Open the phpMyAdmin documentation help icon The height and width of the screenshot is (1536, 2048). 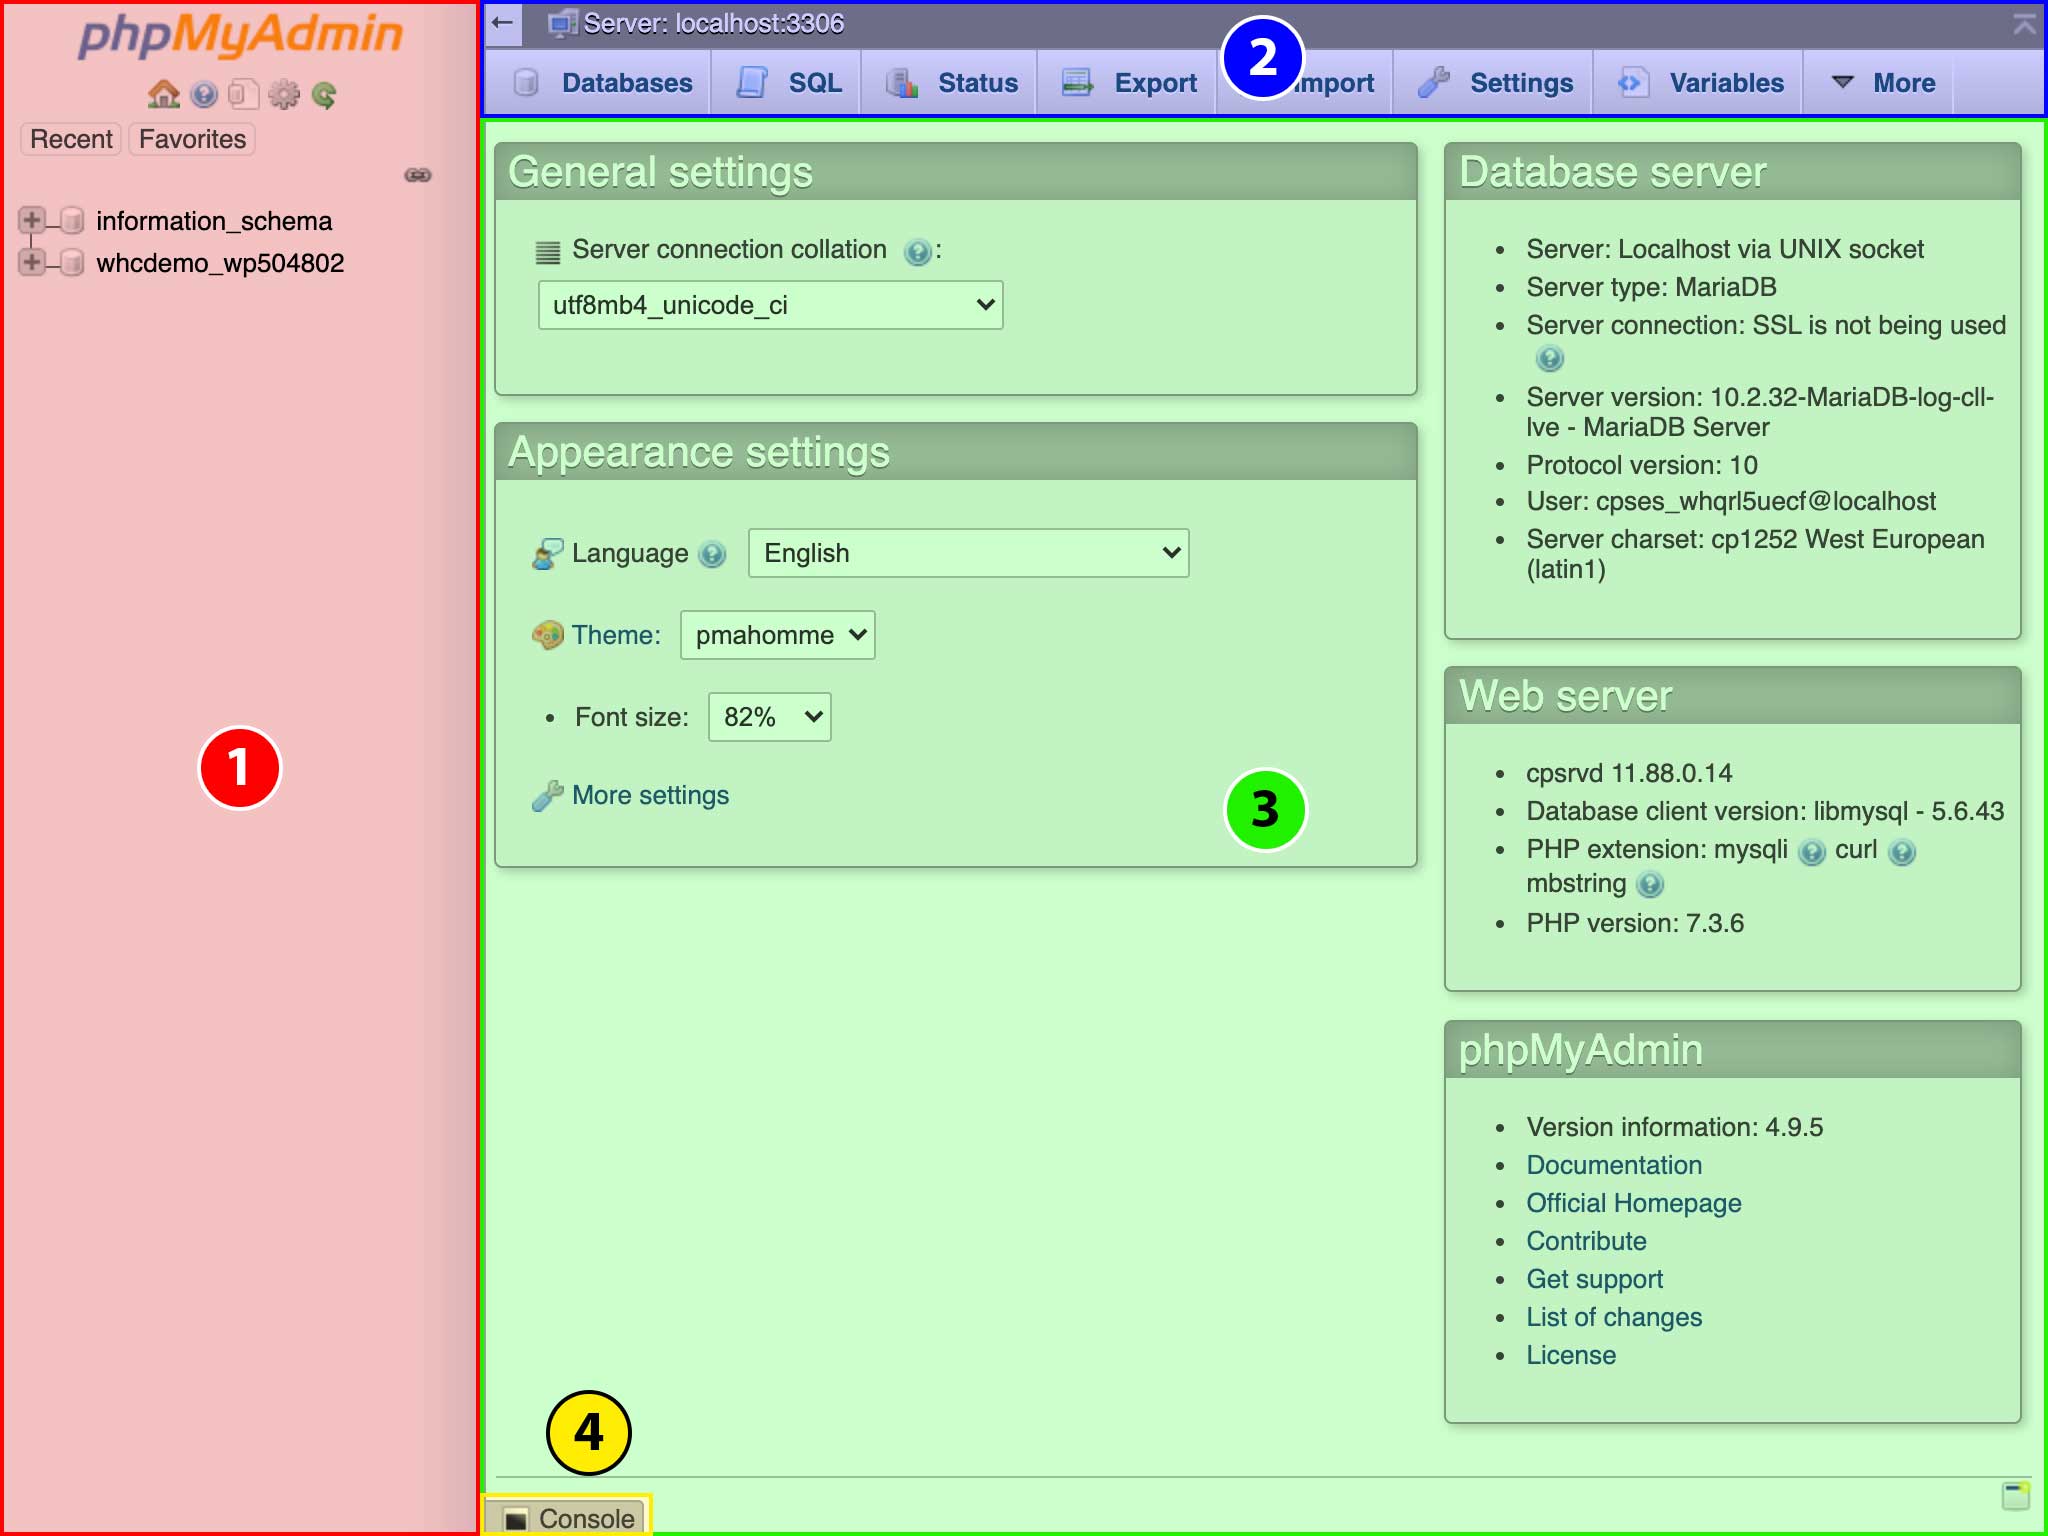(x=204, y=95)
